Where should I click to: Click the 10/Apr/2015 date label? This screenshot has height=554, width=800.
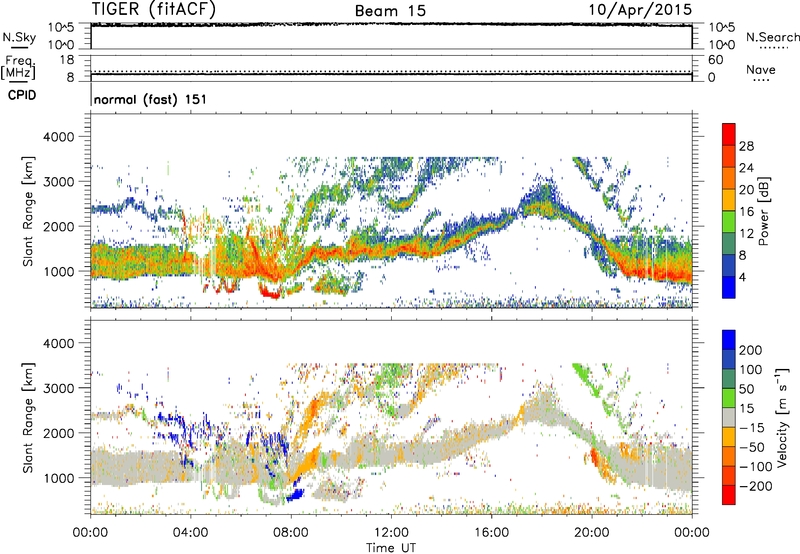(x=640, y=10)
